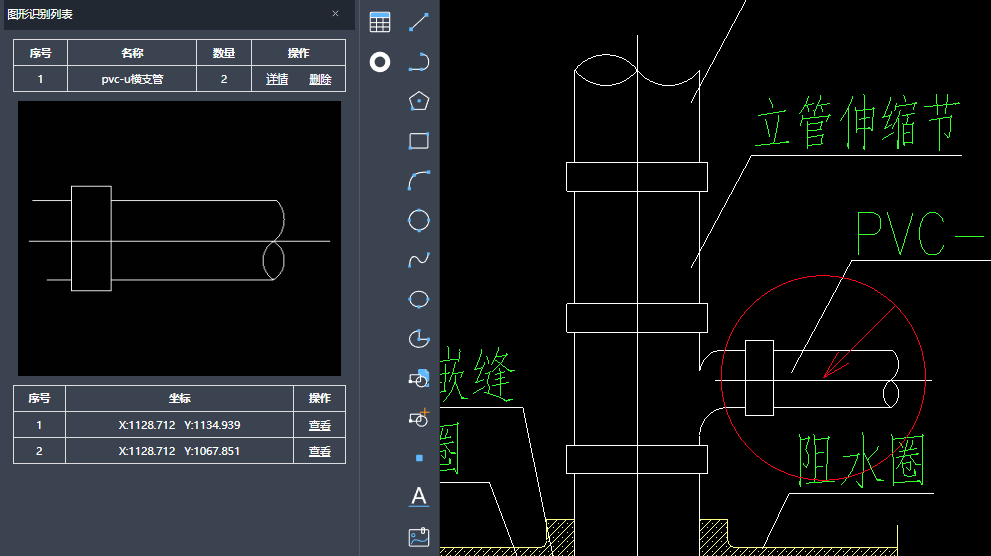Click the 图形识别列表 panel title

40,14
